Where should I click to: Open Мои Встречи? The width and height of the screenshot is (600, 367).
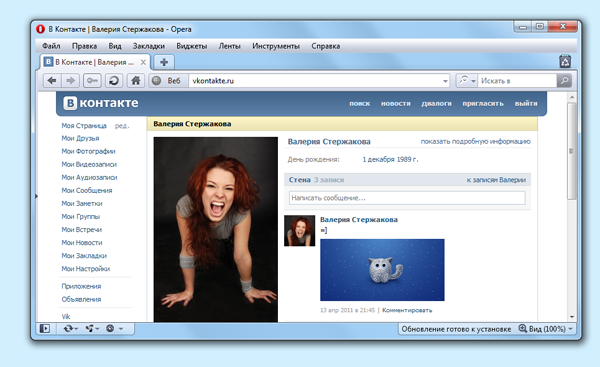pyautogui.click(x=82, y=229)
